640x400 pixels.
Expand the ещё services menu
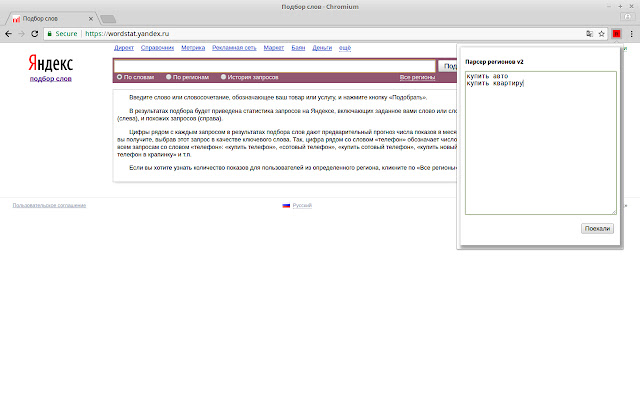point(345,48)
